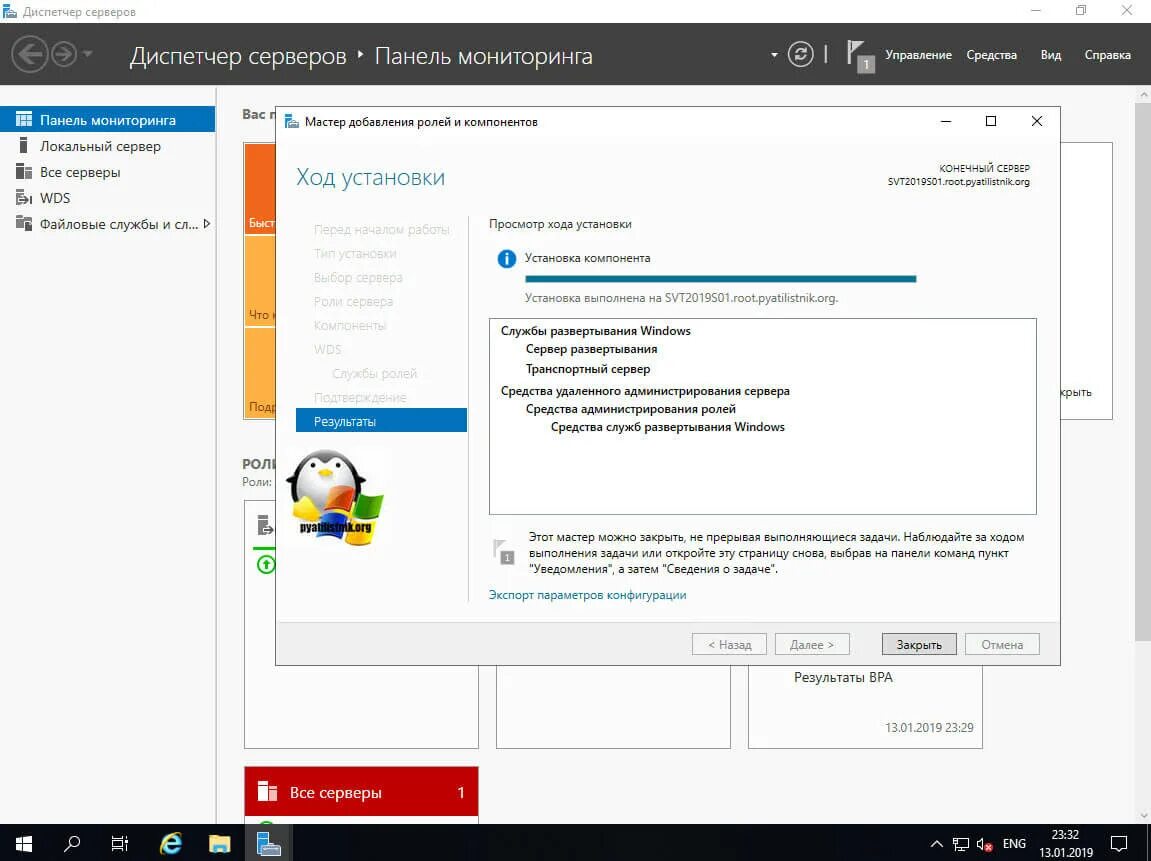The image size is (1151, 861).
Task: Open taskbar search magnifier
Action: point(72,843)
